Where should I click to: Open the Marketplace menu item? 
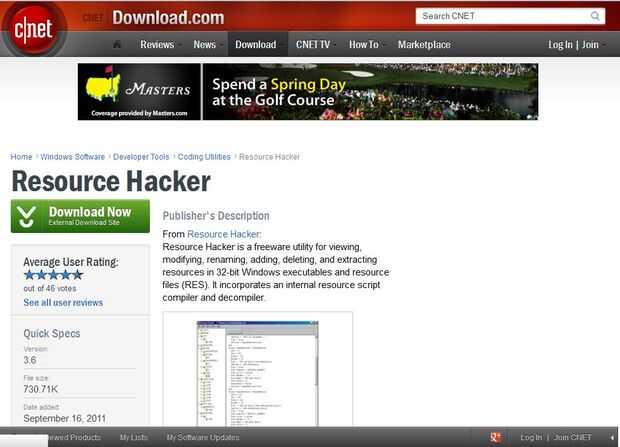point(424,45)
